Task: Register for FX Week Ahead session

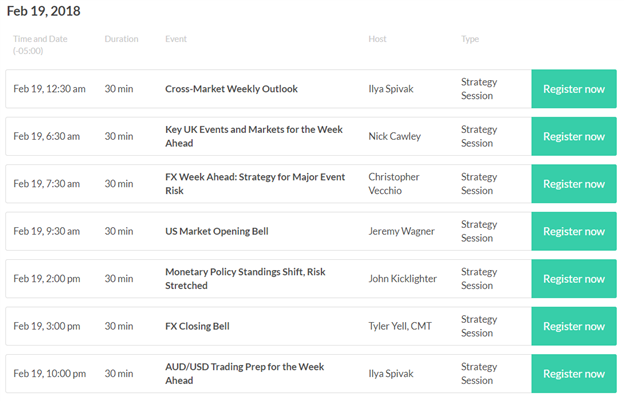Action: [x=574, y=183]
